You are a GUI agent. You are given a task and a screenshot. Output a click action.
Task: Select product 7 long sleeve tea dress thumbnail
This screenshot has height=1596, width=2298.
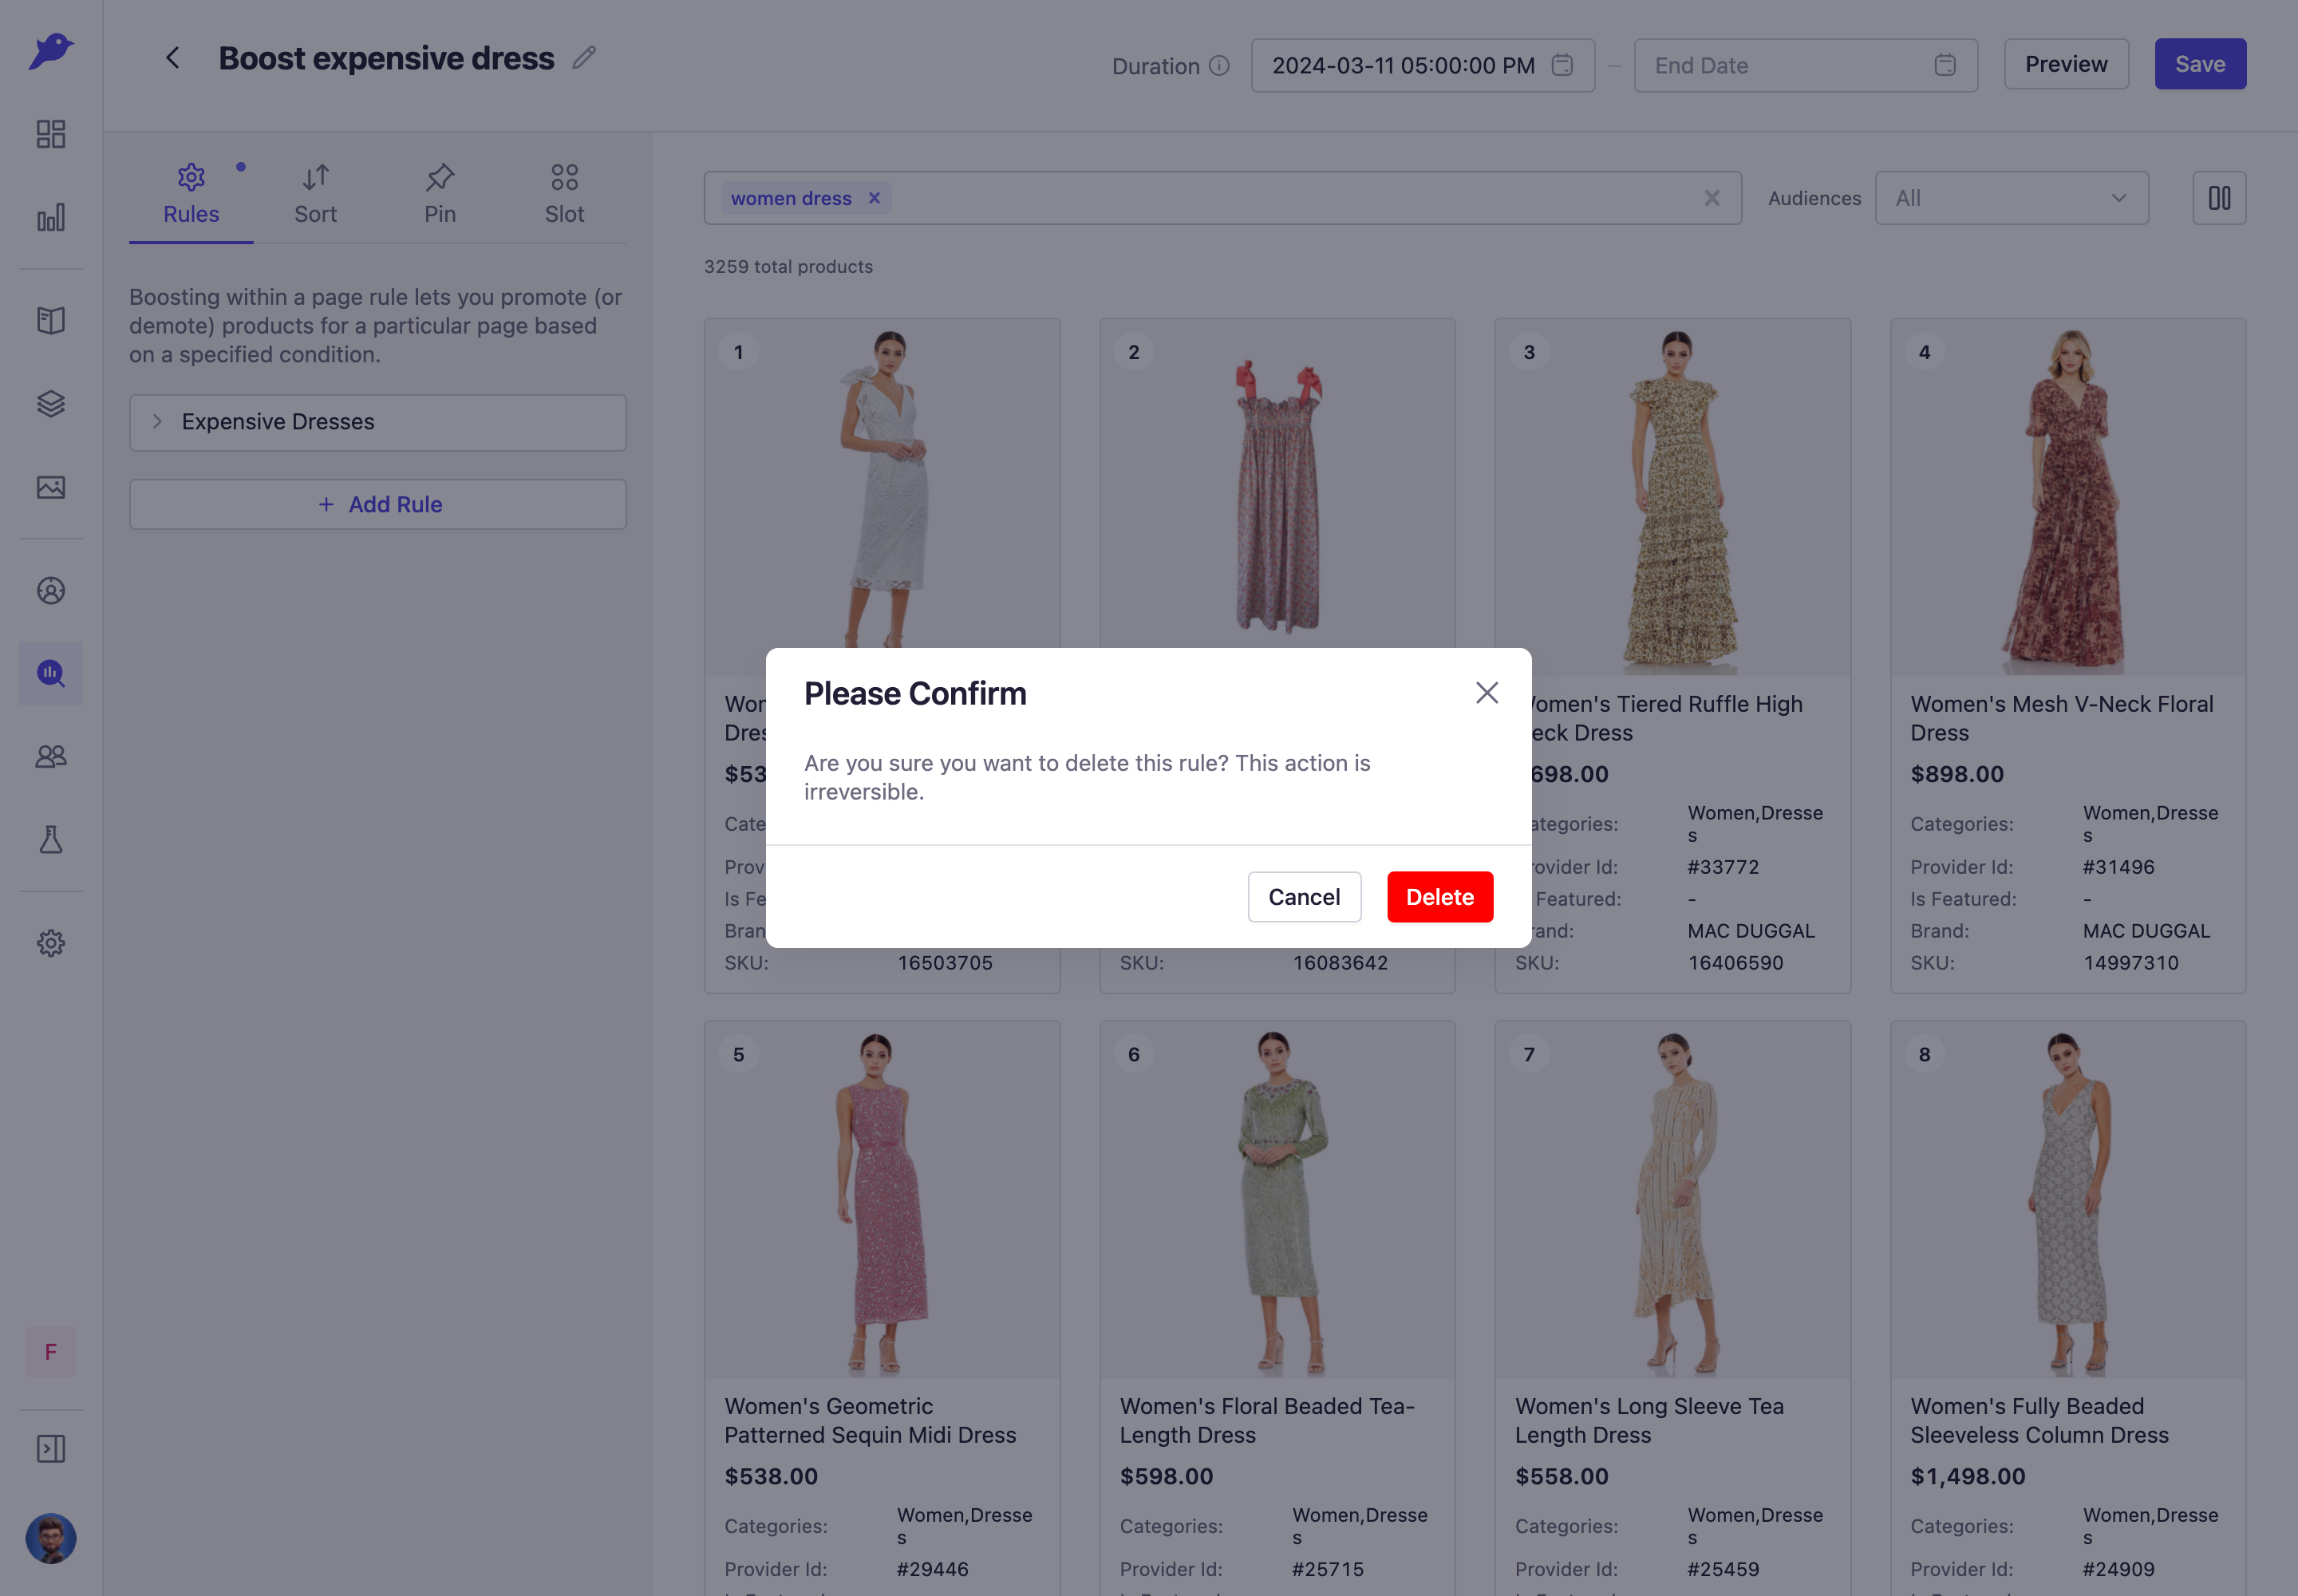pos(1673,1200)
